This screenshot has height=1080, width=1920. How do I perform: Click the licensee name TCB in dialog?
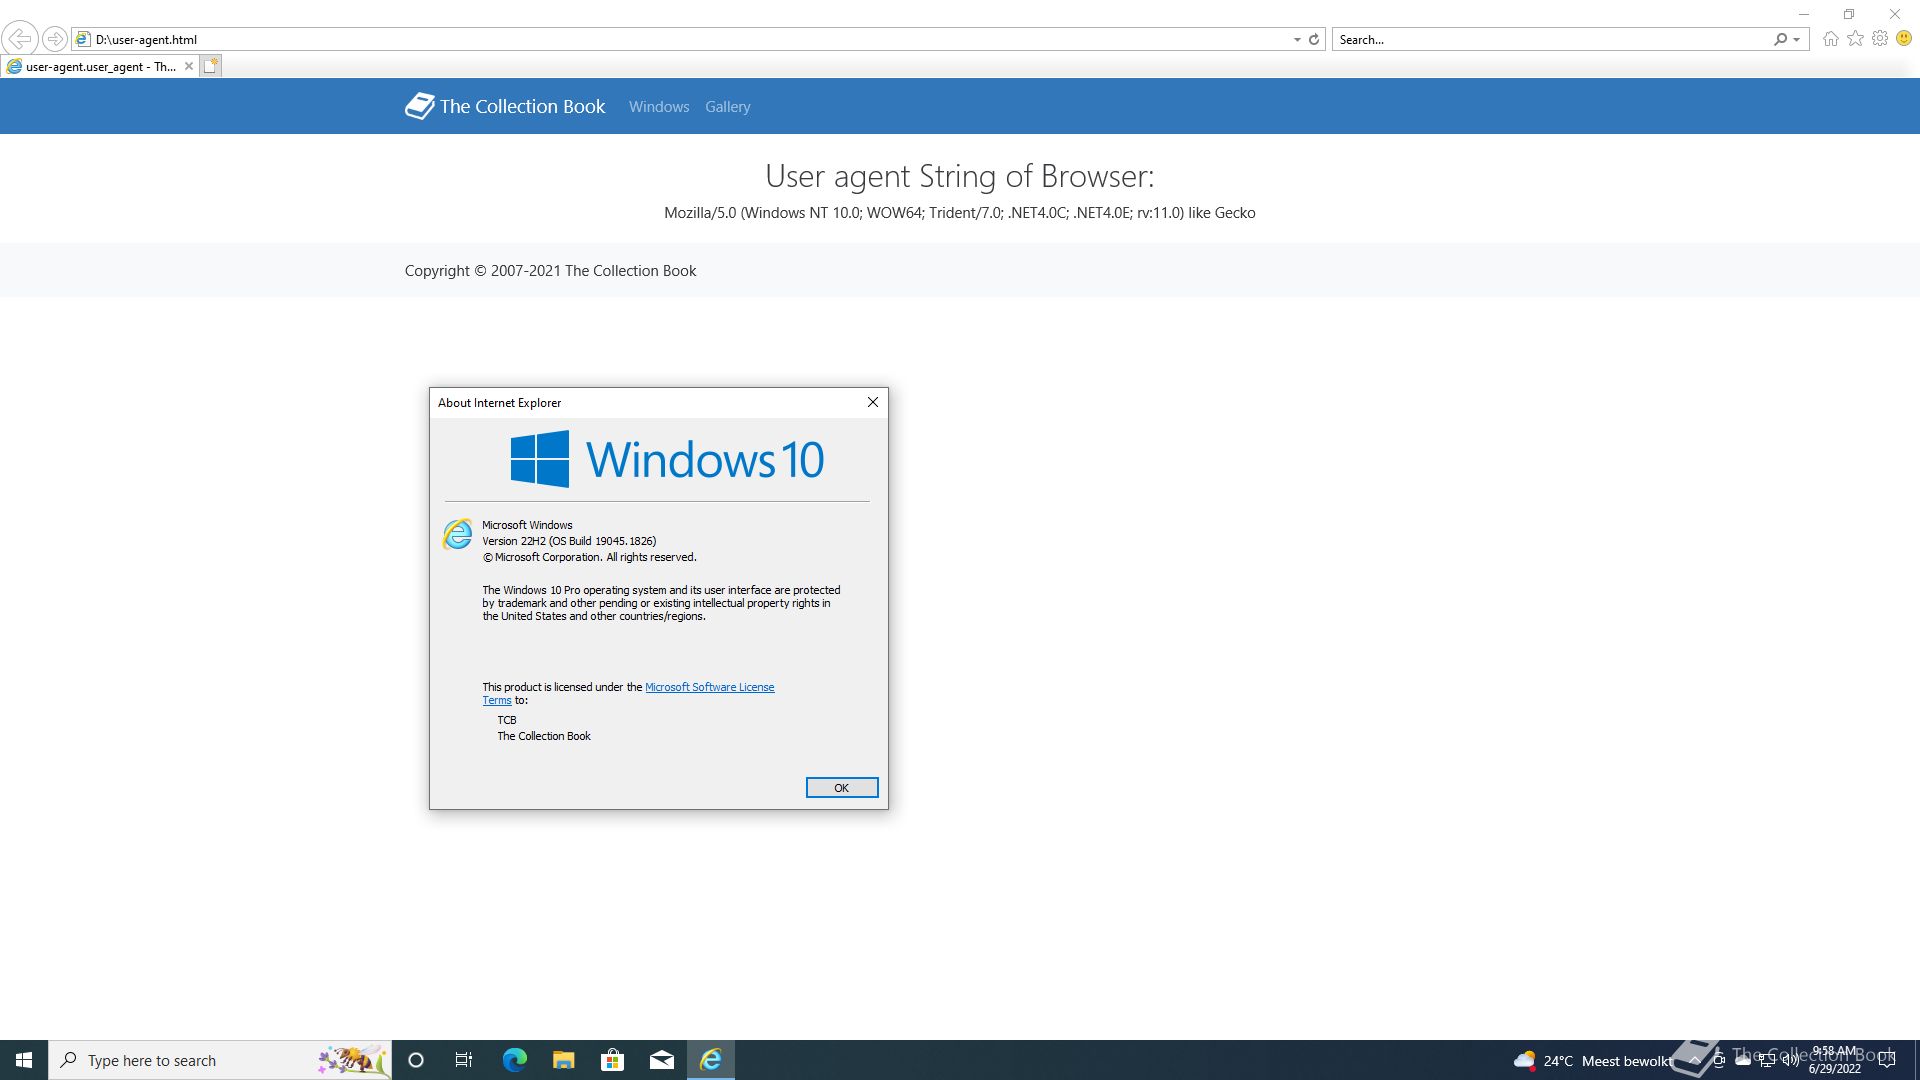click(x=506, y=720)
